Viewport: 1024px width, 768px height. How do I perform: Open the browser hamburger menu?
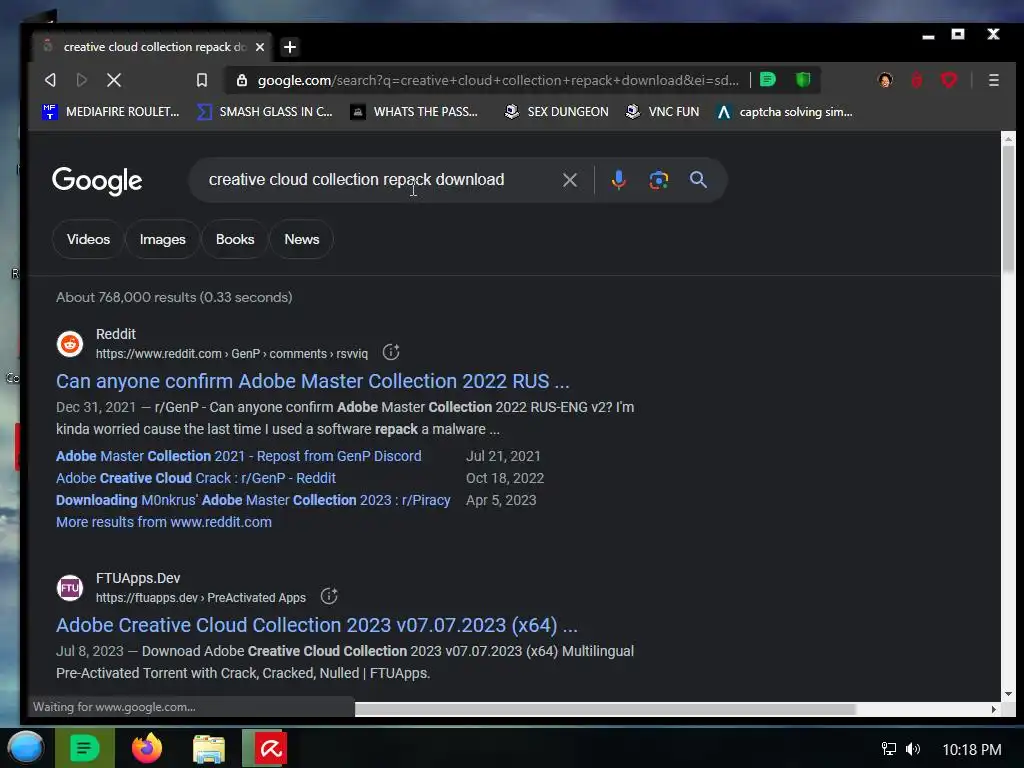[x=993, y=80]
